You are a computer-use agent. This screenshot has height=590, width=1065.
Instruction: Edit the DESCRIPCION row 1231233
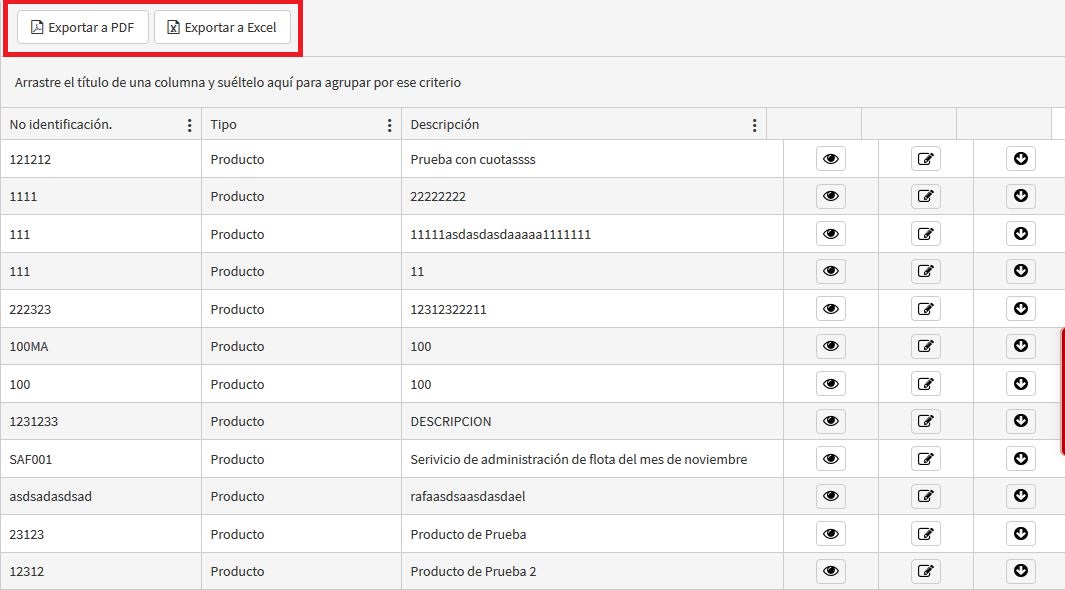[x=925, y=422]
